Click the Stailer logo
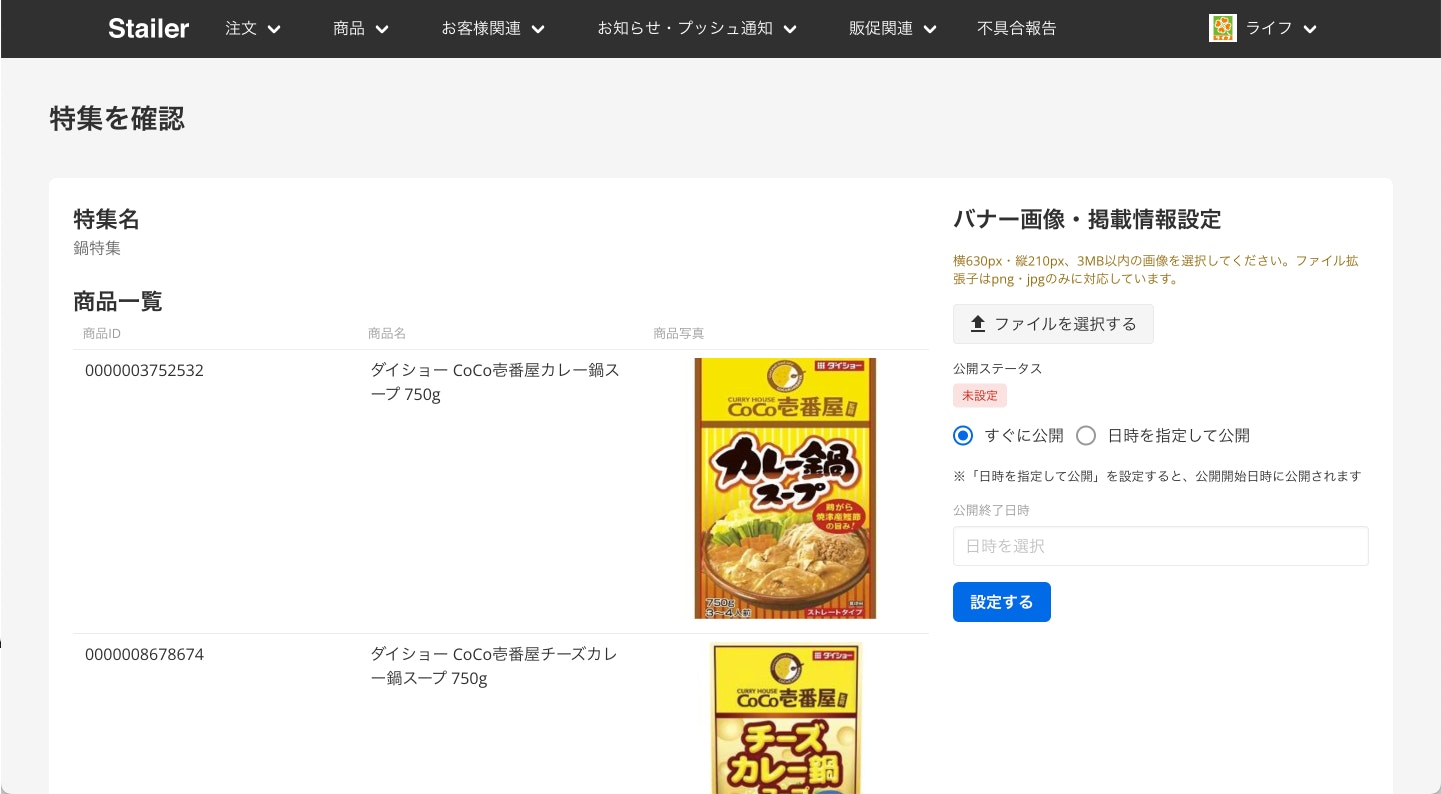The image size is (1441, 794). 148,28
